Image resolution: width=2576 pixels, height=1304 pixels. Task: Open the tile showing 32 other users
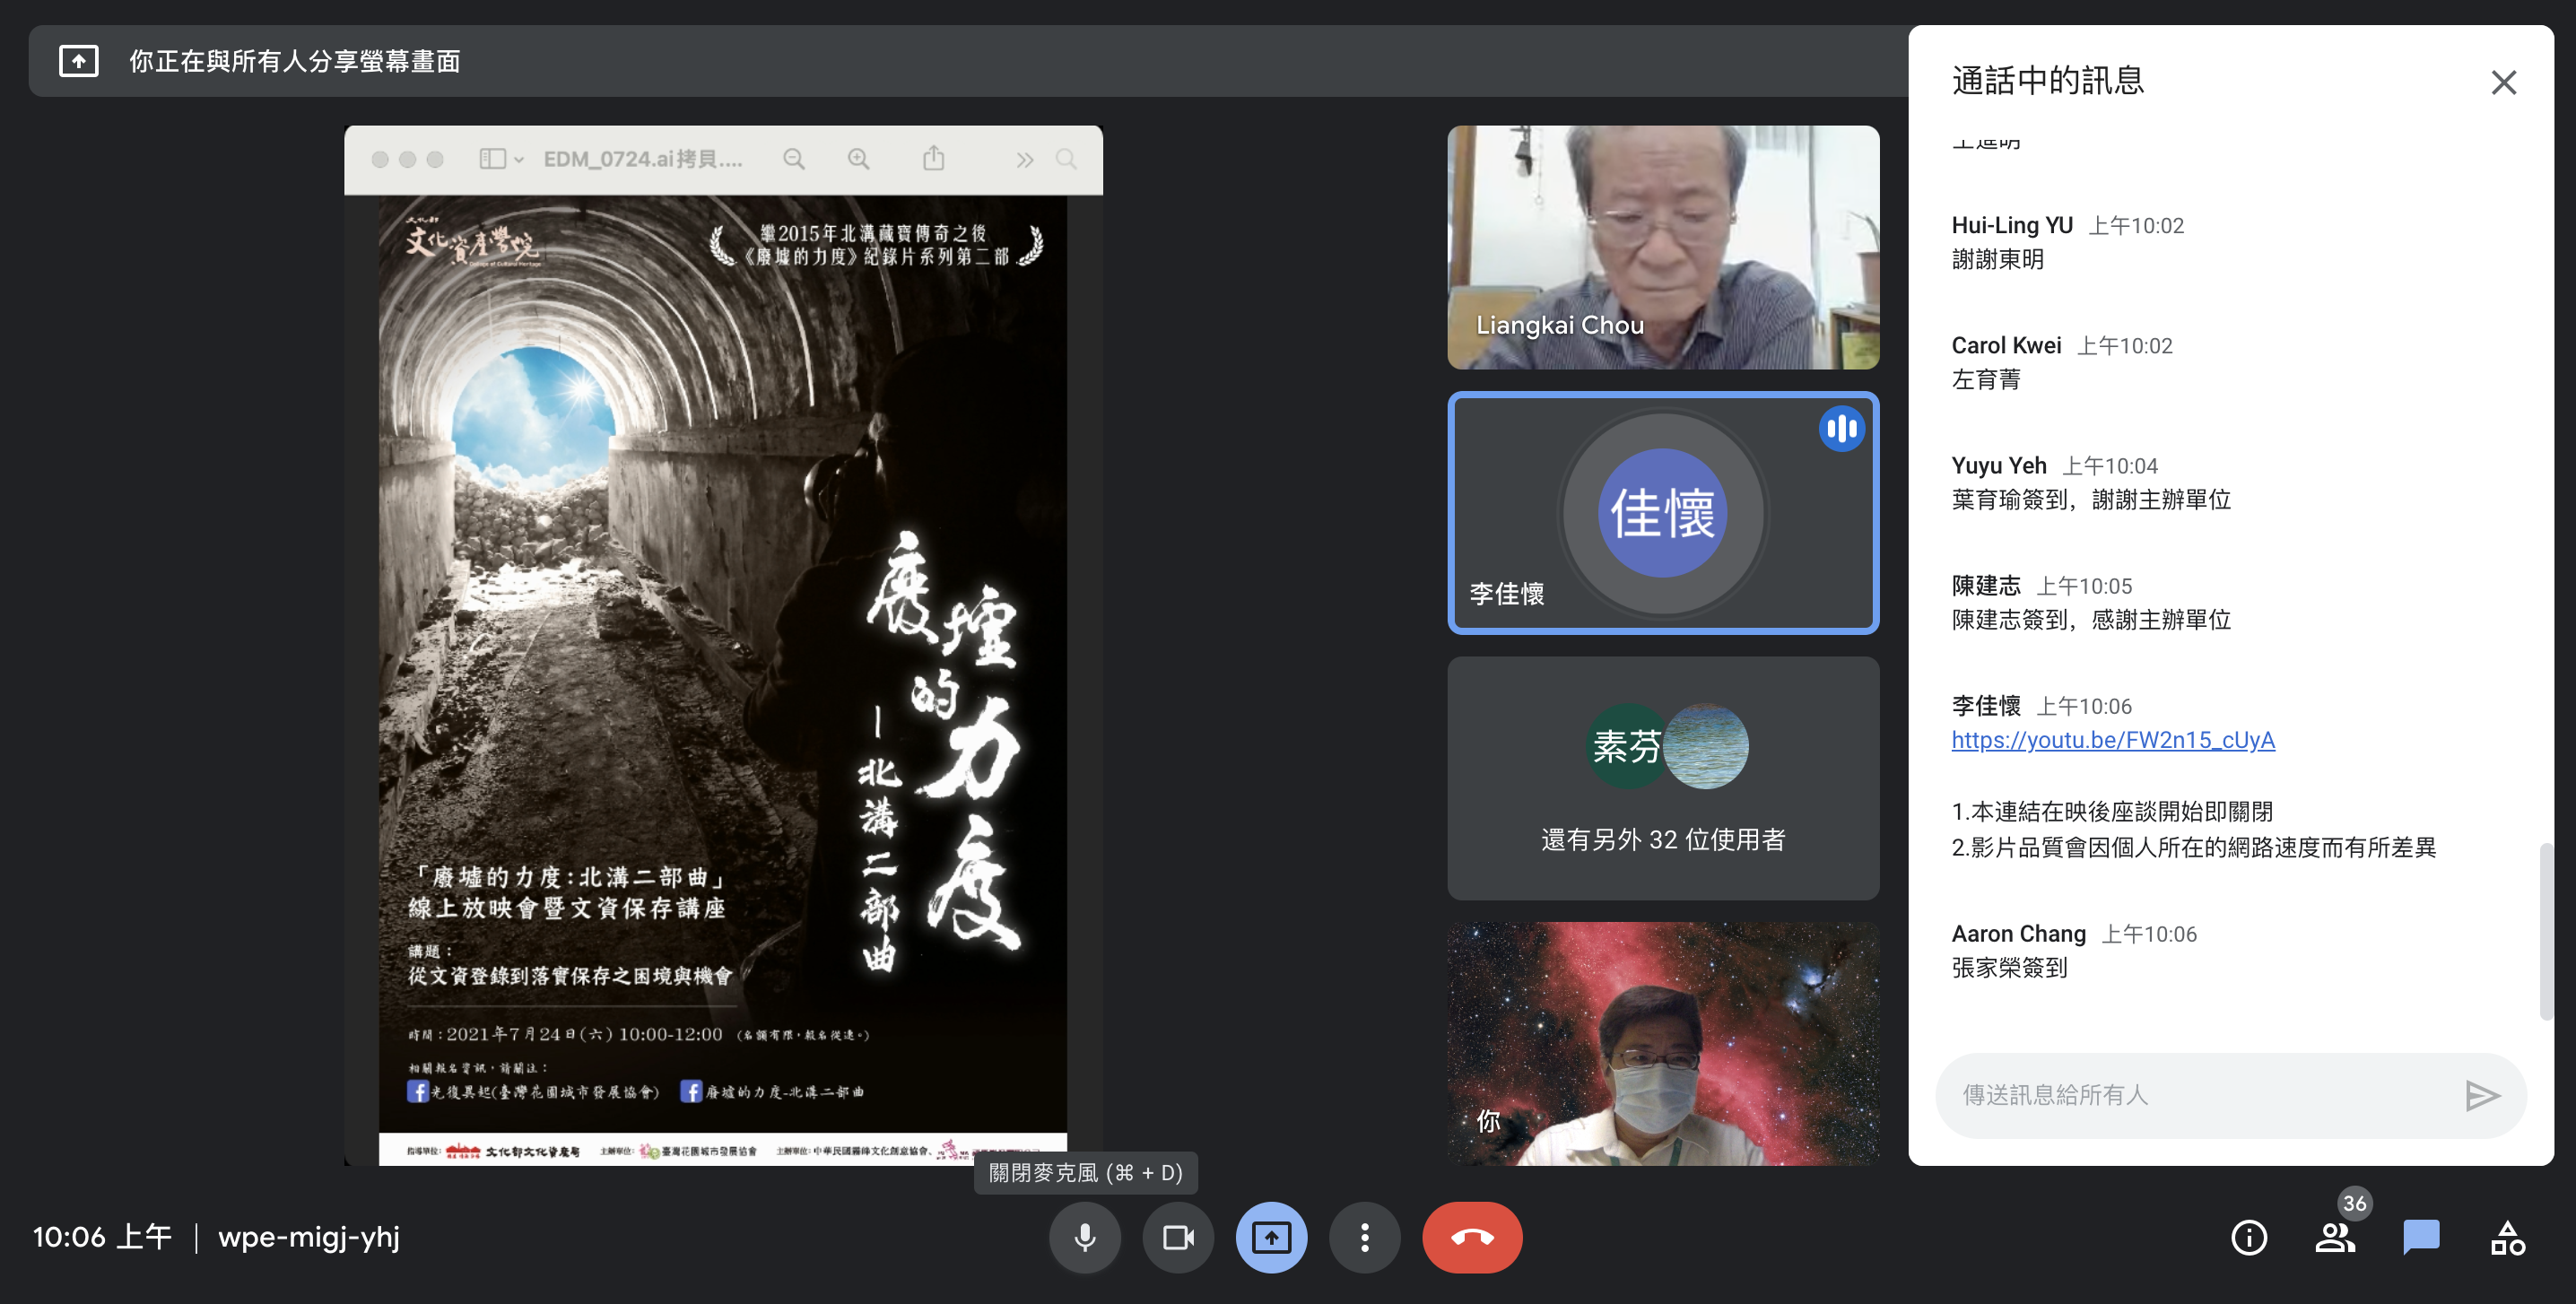[1662, 778]
